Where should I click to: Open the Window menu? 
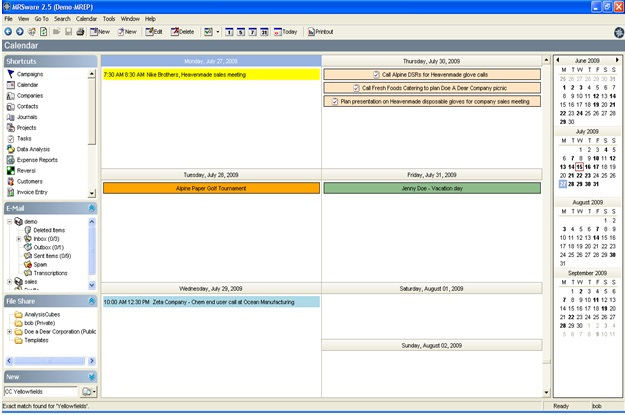(x=130, y=19)
